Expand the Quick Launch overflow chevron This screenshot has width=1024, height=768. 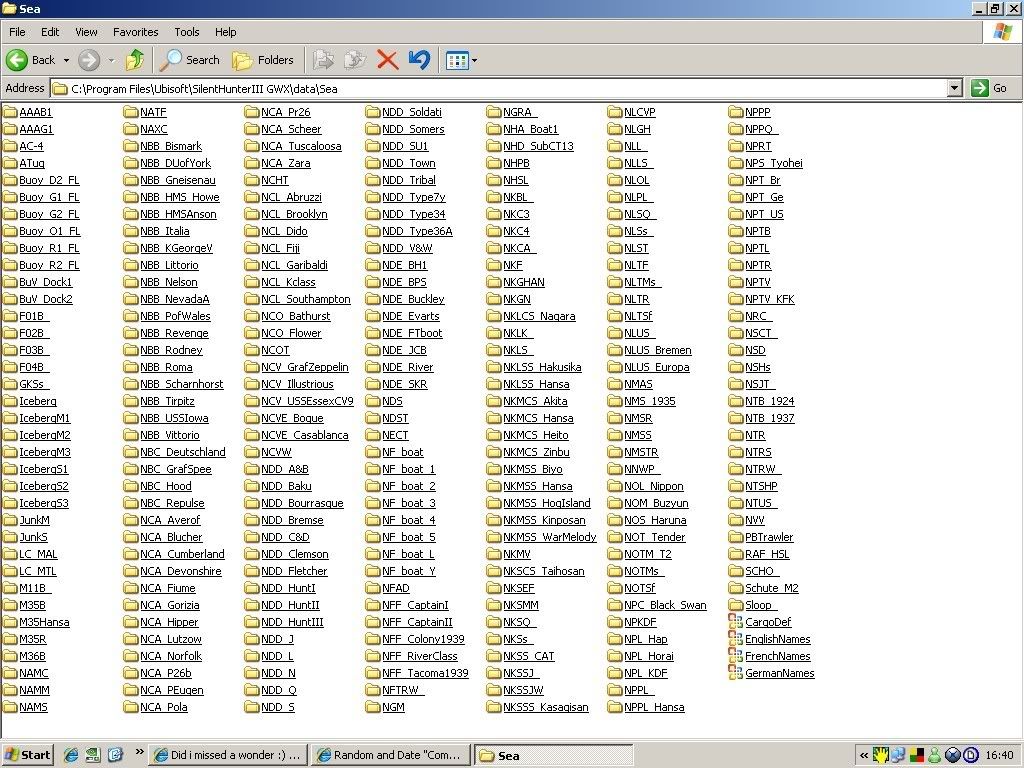[139, 752]
